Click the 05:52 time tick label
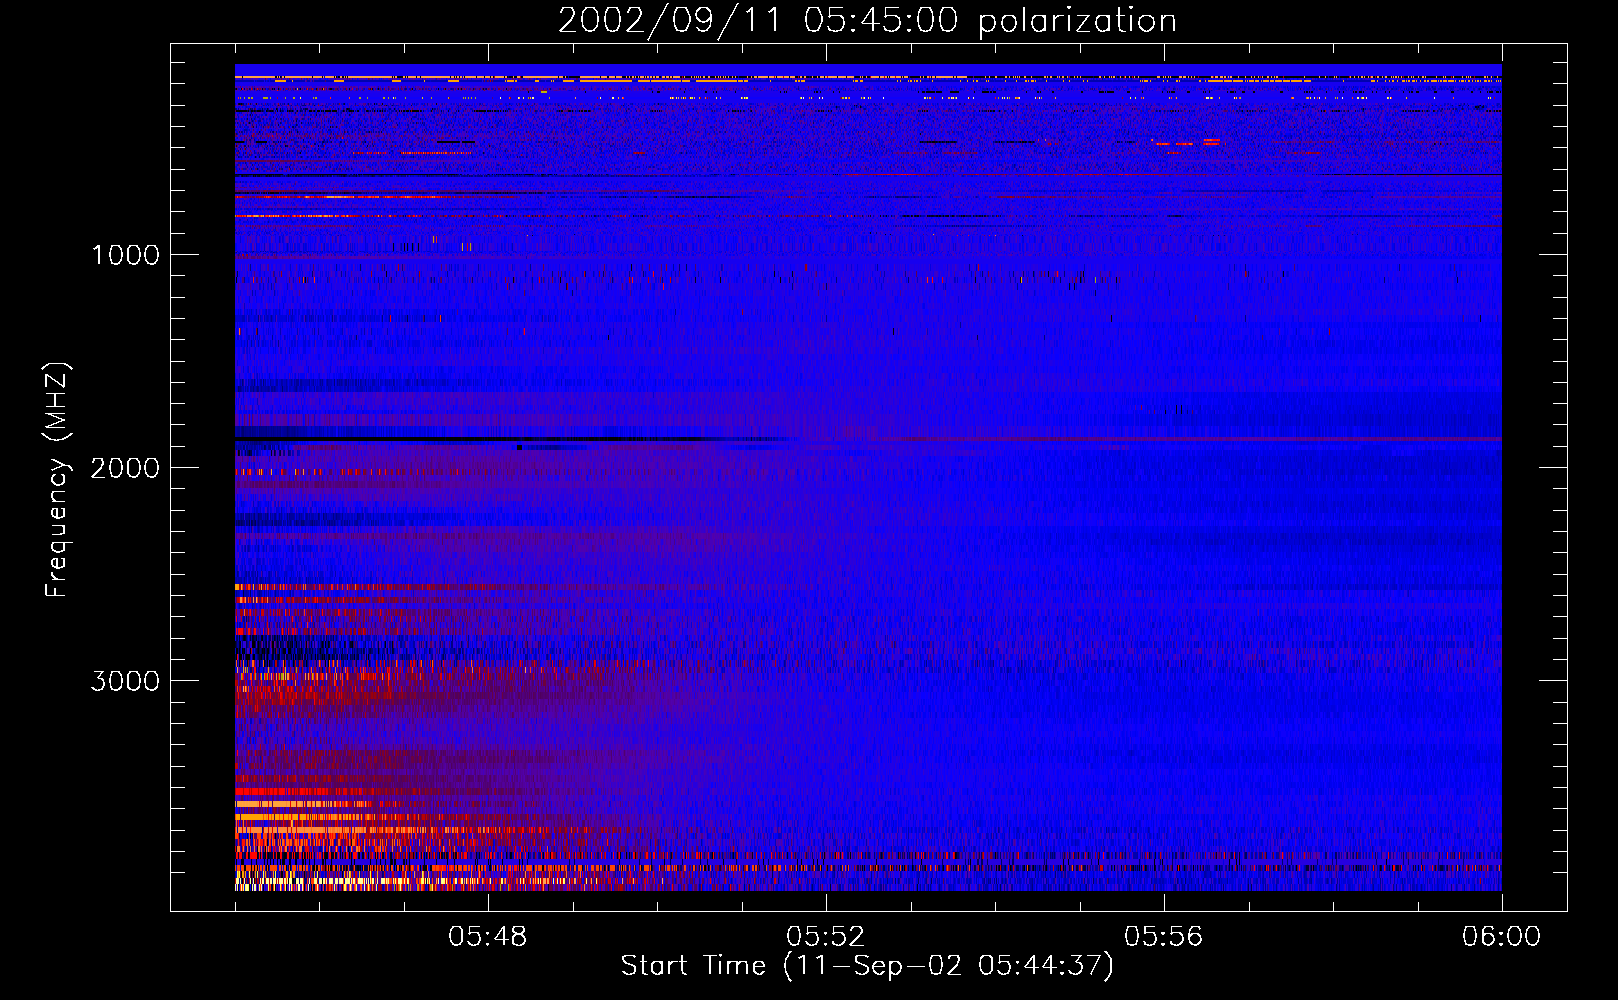The height and width of the screenshot is (1000, 1618). 826,937
